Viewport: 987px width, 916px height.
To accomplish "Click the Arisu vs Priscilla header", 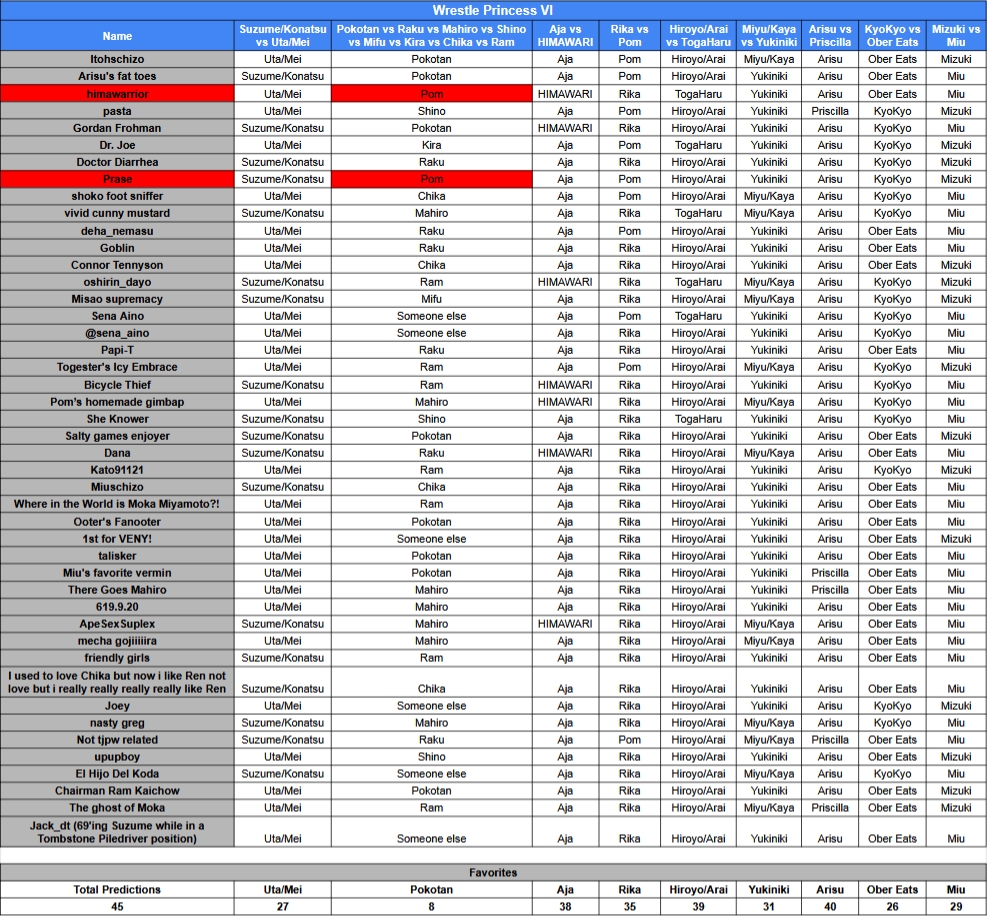I will (830, 36).
